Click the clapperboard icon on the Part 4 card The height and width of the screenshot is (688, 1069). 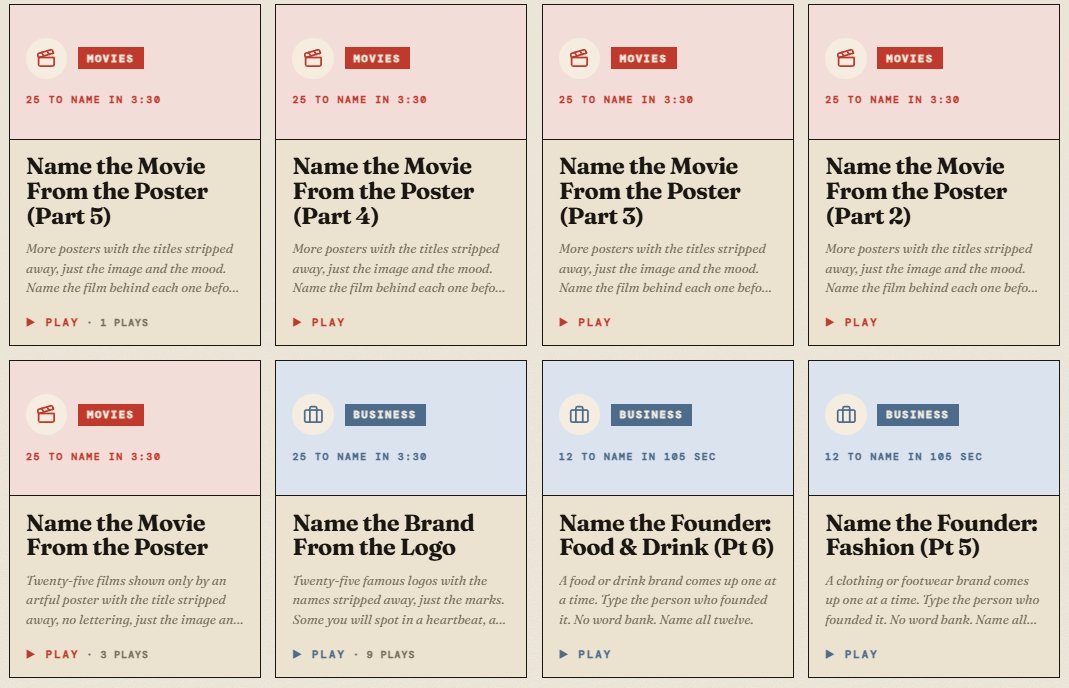313,58
